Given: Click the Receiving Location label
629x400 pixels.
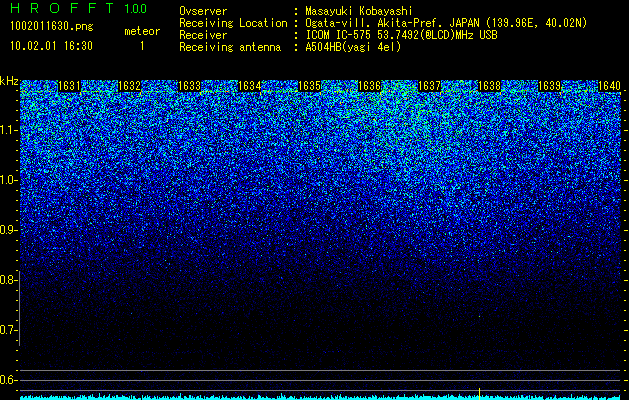Looking at the screenshot, I should click(233, 23).
